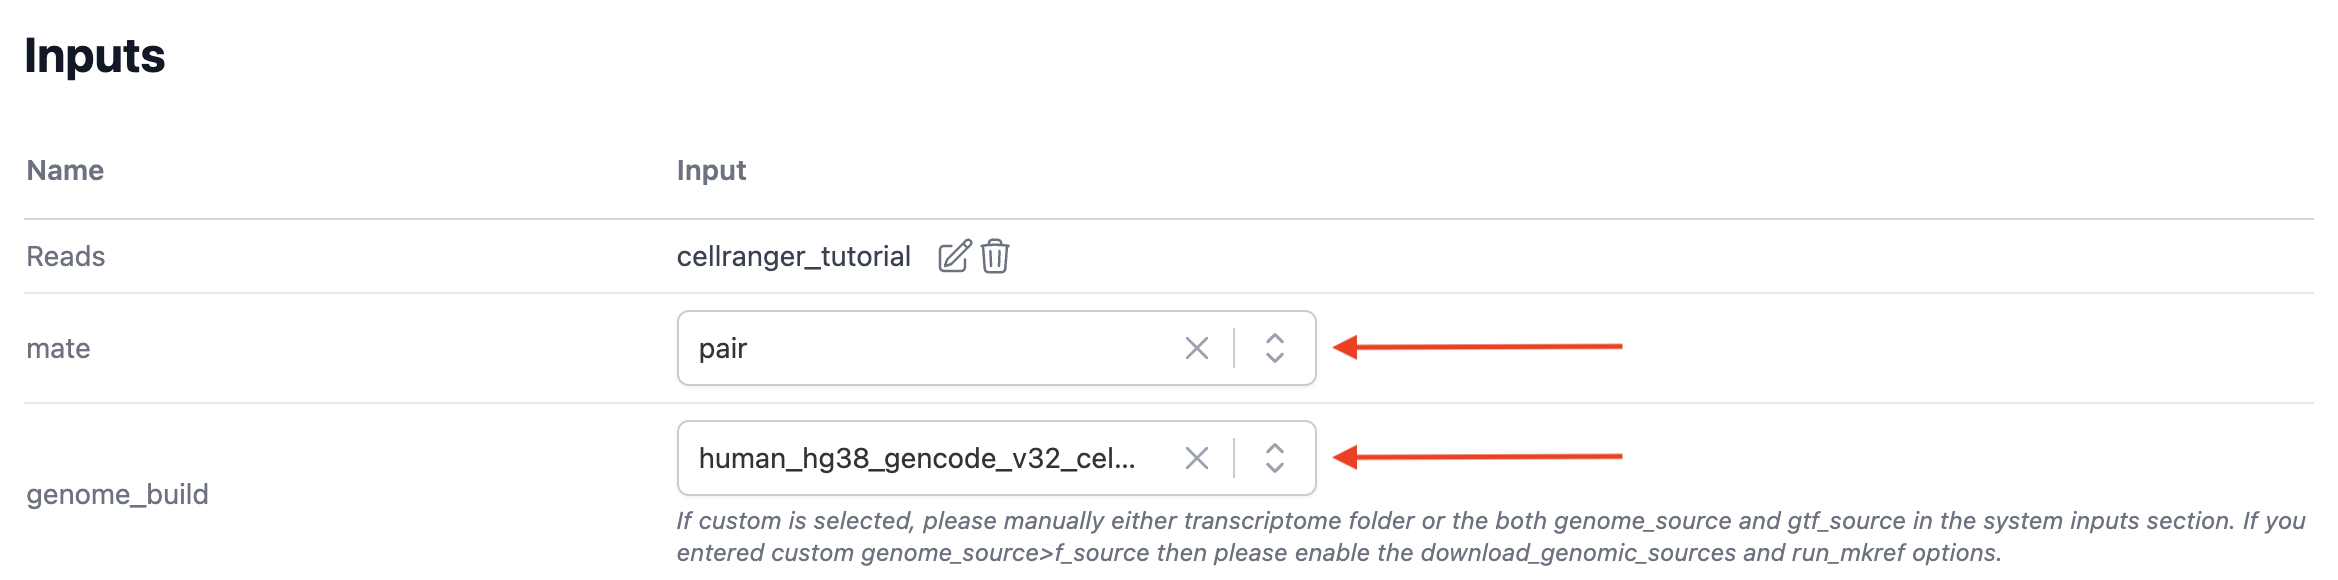Clear the mate selection using the X icon
Screen dimensions: 2338x580
coord(1196,348)
